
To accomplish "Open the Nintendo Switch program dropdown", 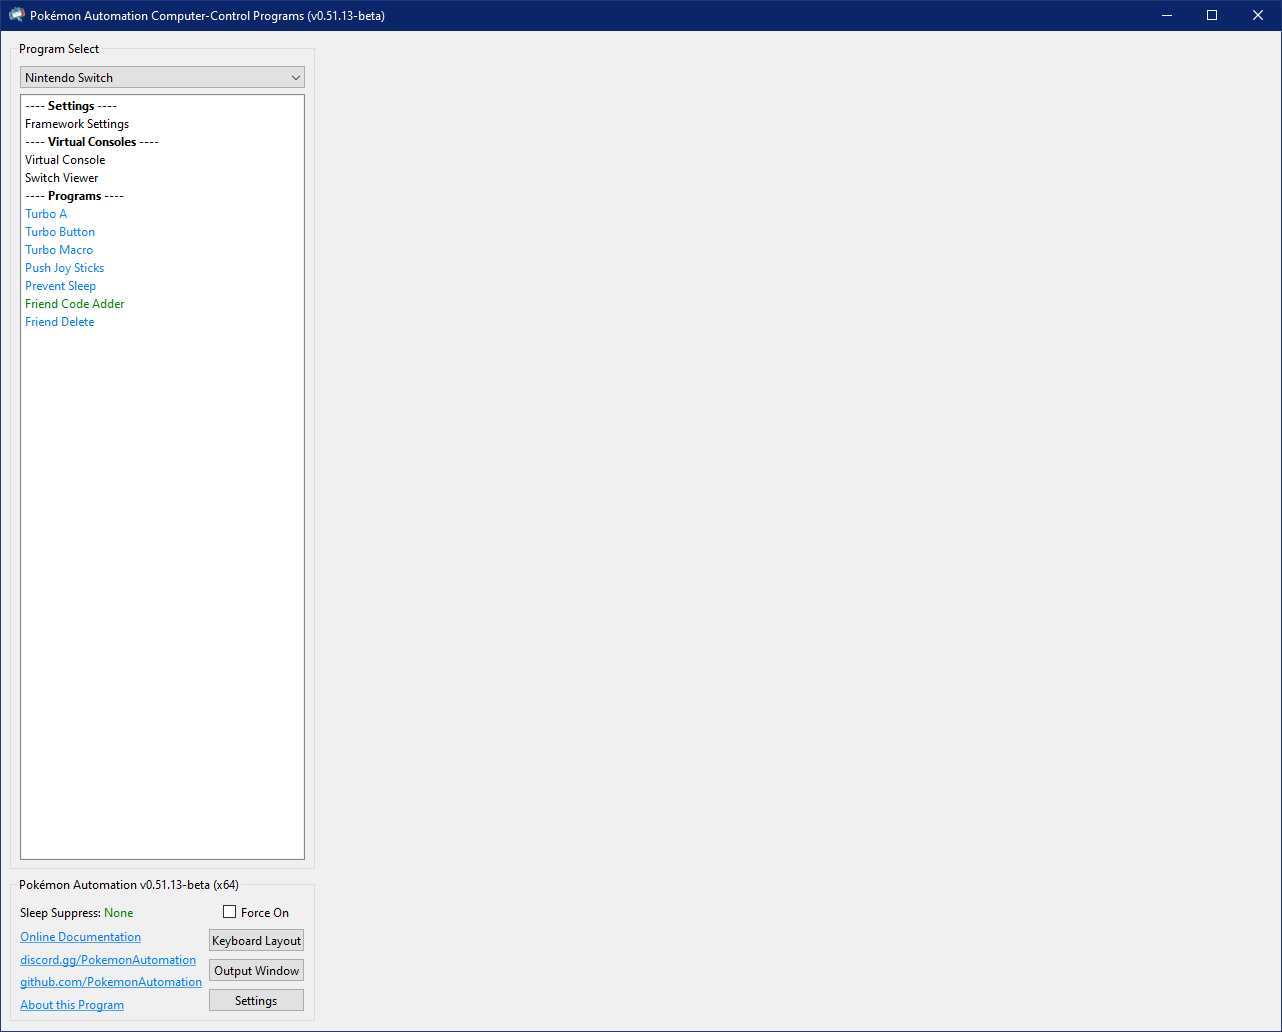I will (x=162, y=78).
